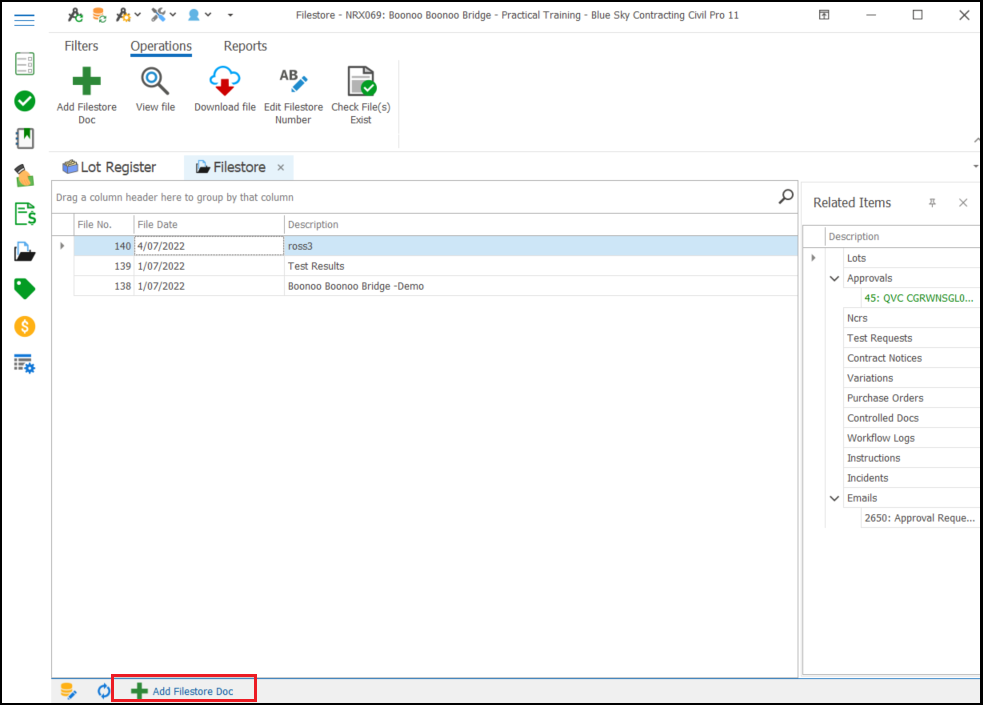Click the Download file cloud icon

coord(224,82)
